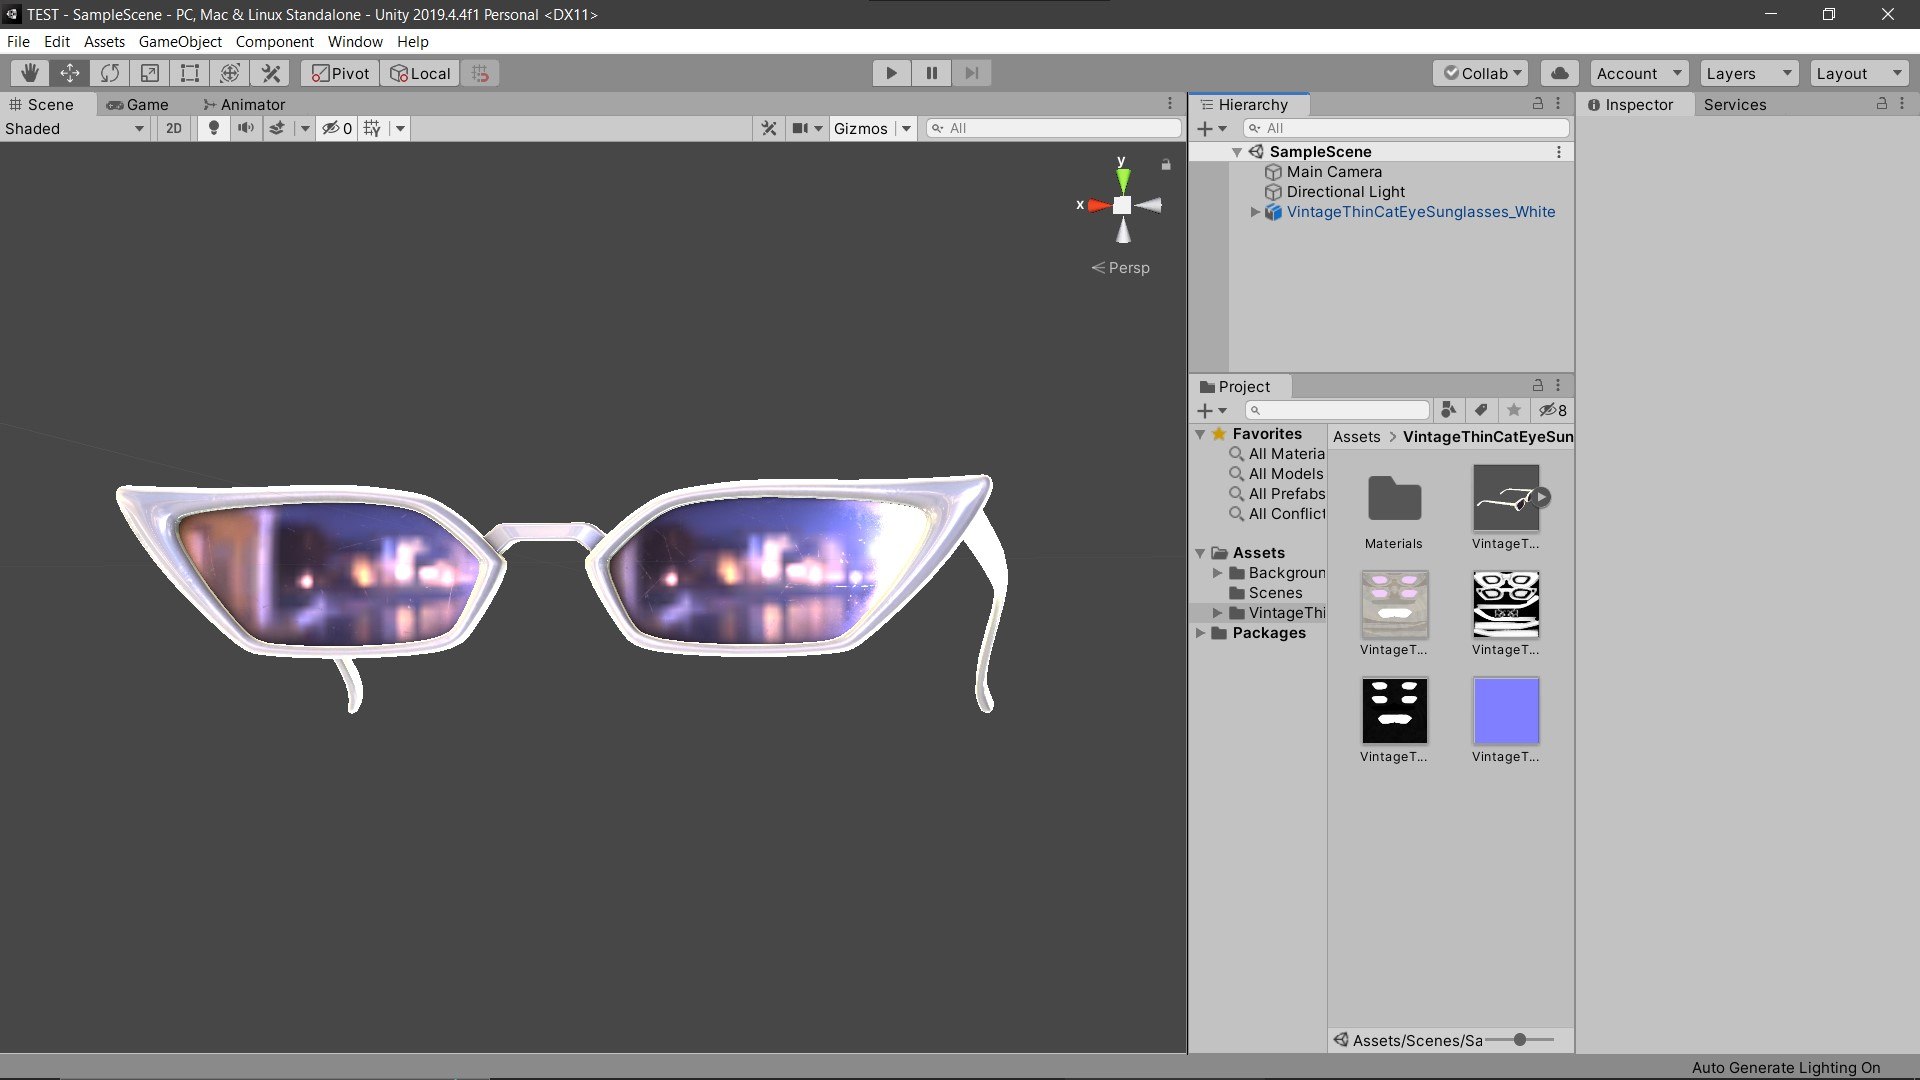Open the Collab dropdown

pos(1480,73)
